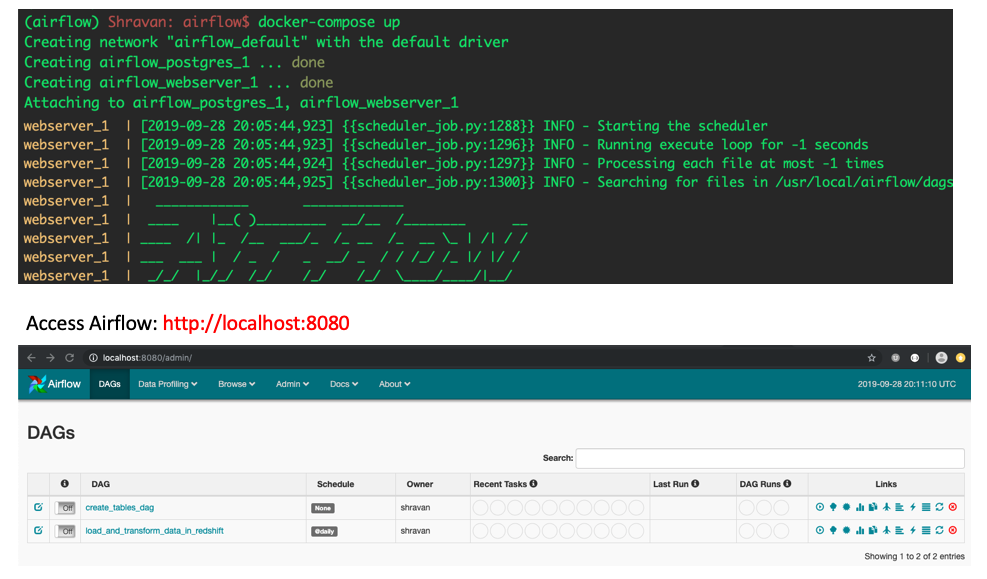Expand the Admin menu
Image resolution: width=987 pixels, height=579 pixels.
click(x=292, y=384)
